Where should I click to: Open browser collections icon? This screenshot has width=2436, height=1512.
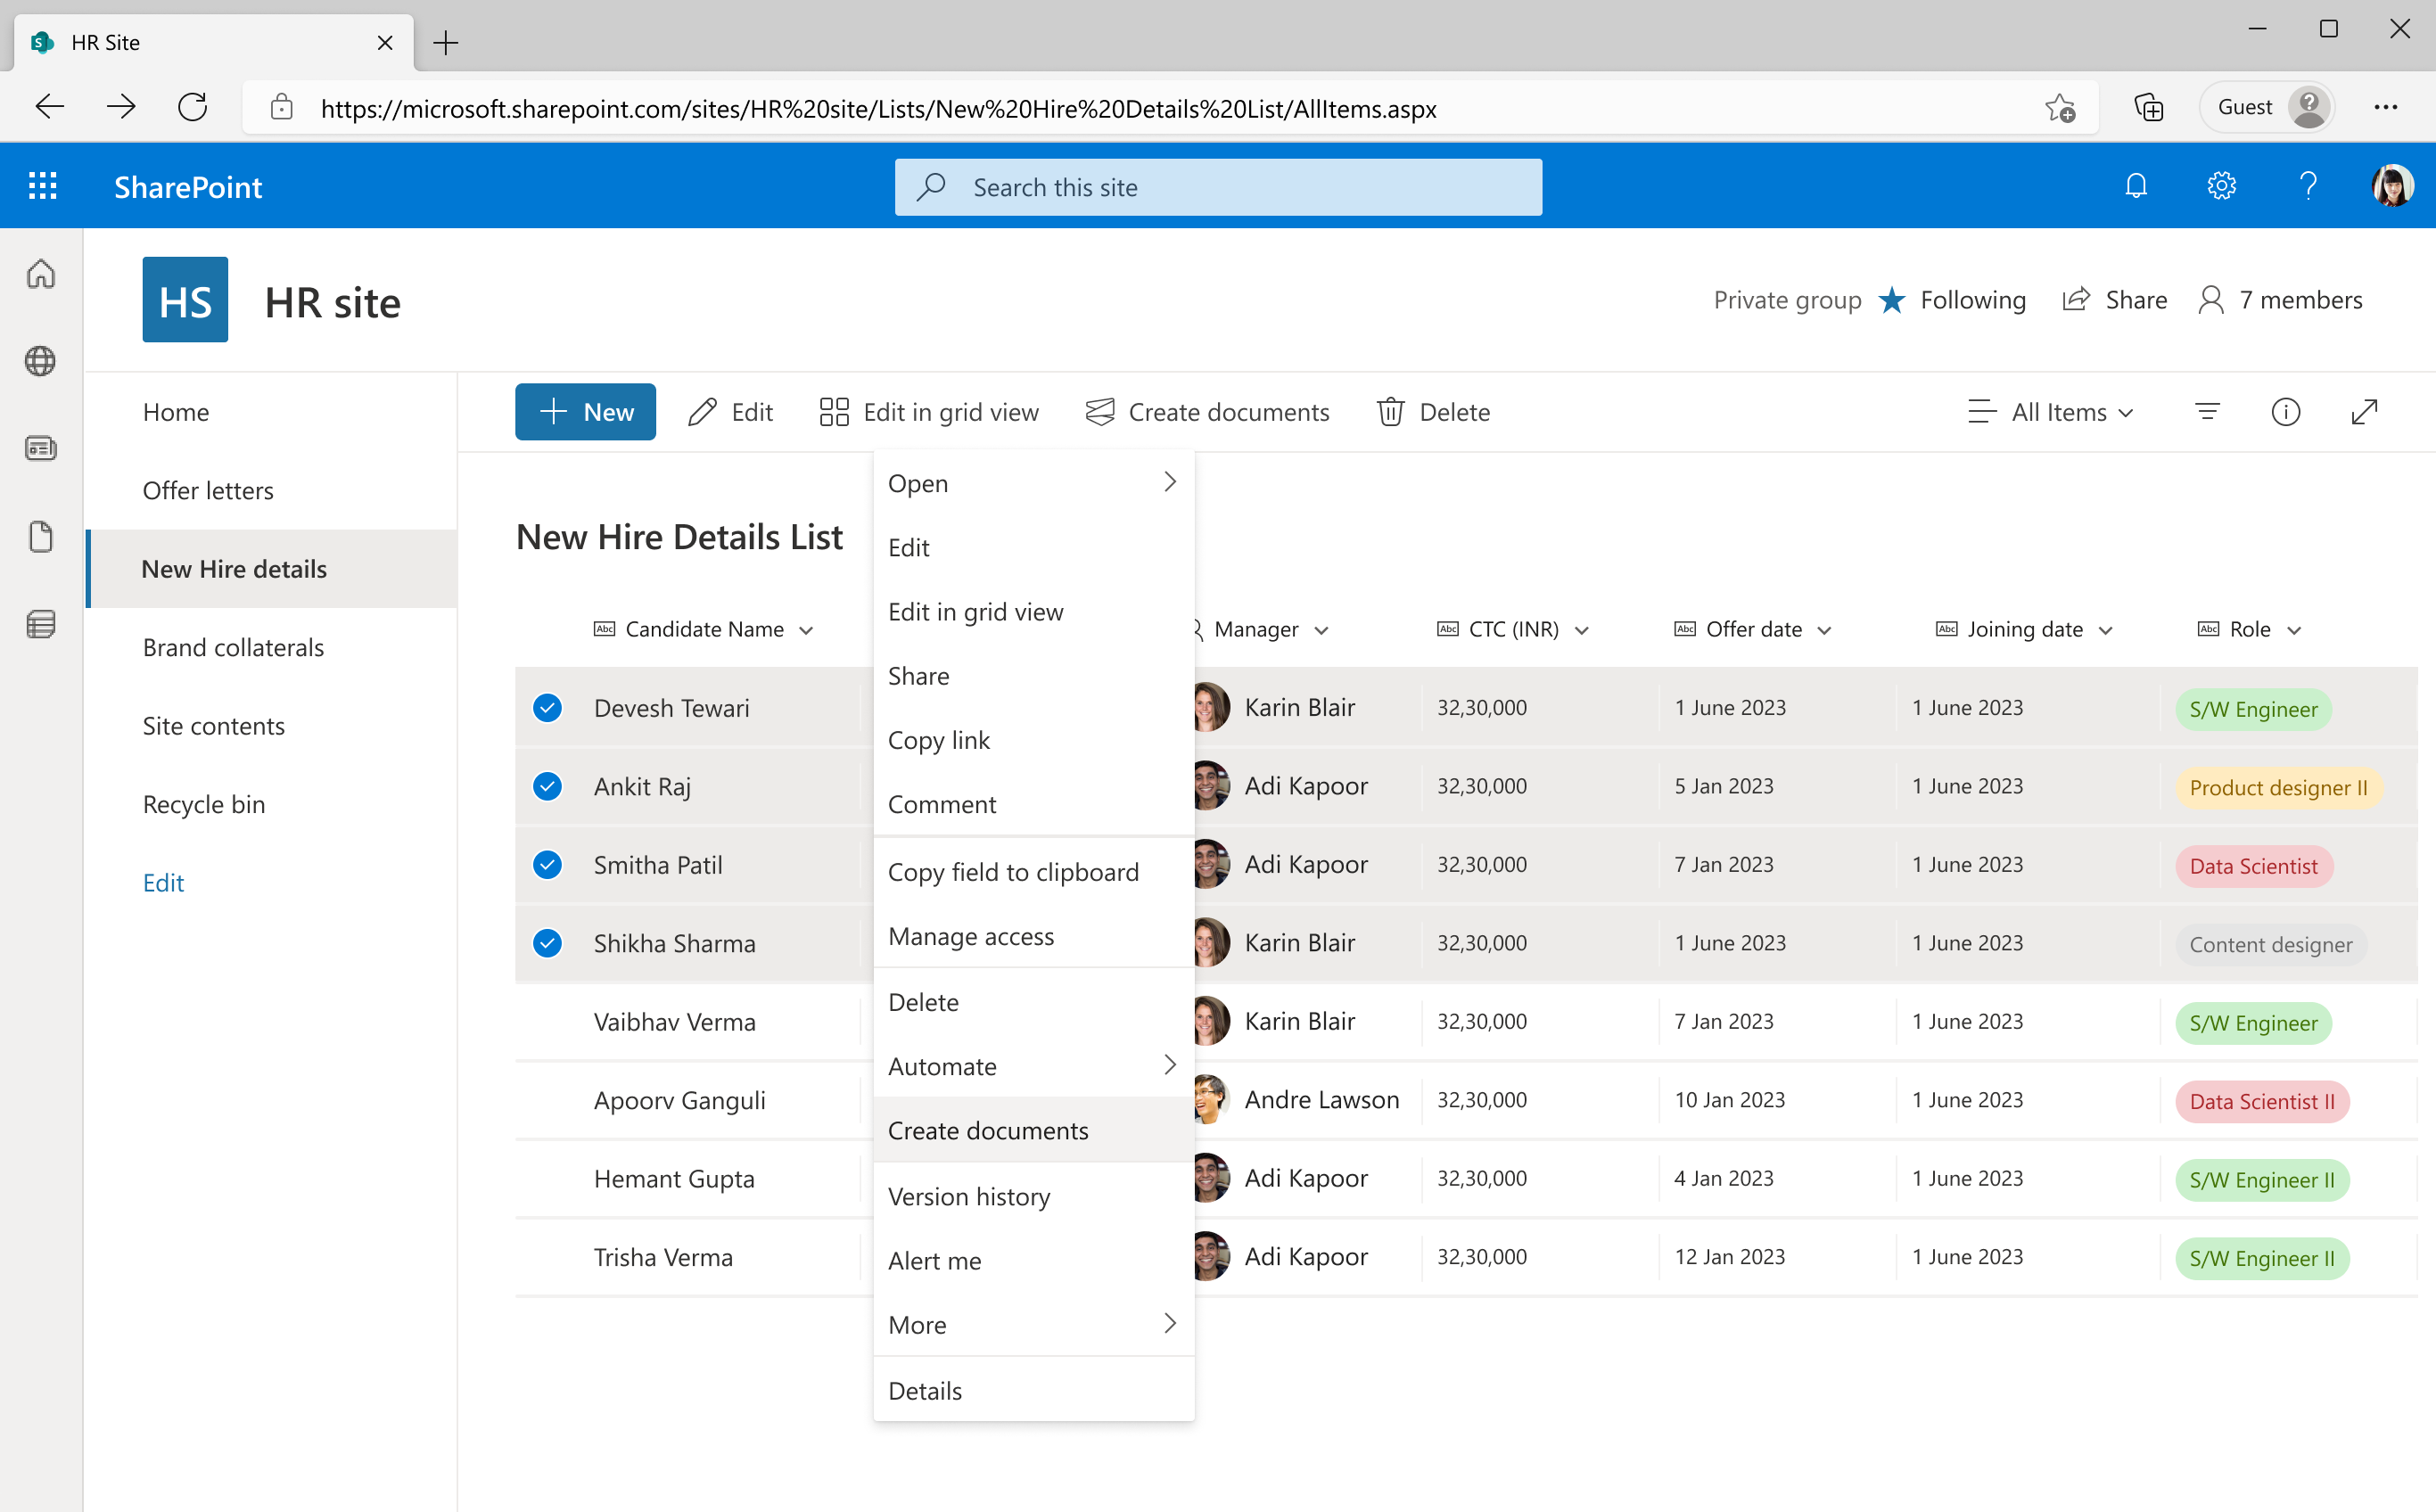2148,107
